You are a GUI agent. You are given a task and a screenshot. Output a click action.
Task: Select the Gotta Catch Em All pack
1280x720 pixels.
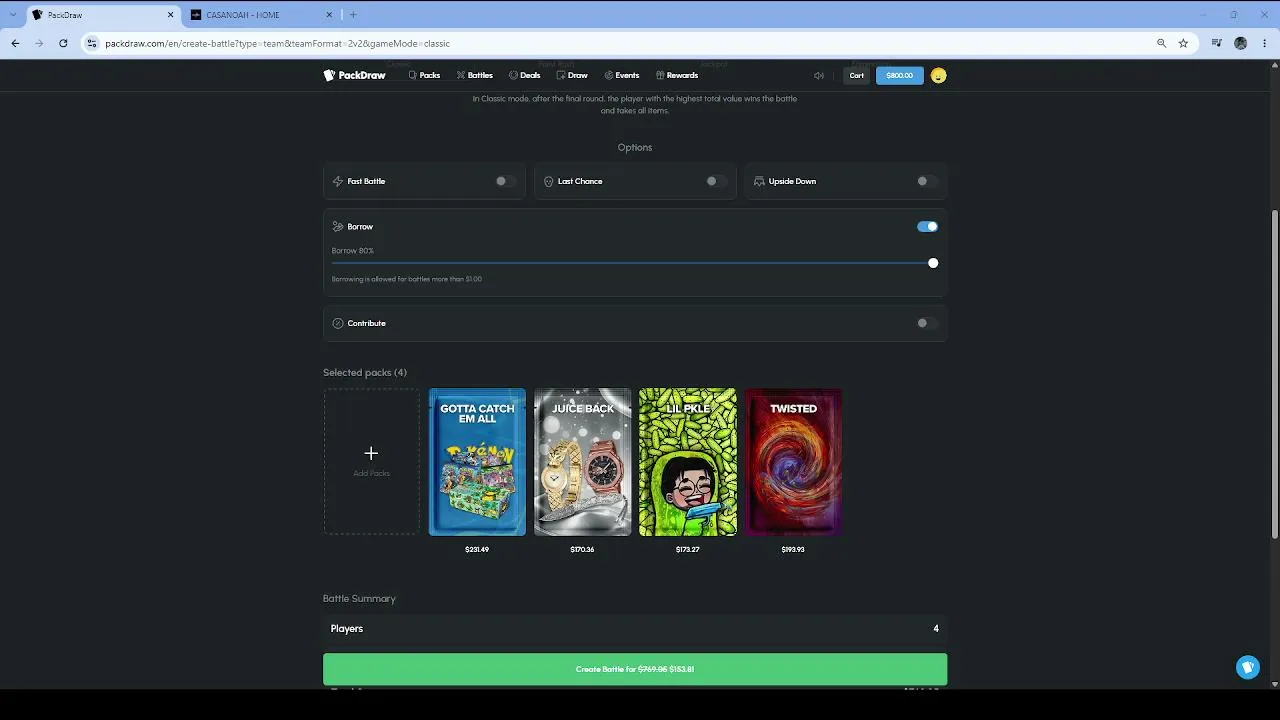[x=477, y=462]
